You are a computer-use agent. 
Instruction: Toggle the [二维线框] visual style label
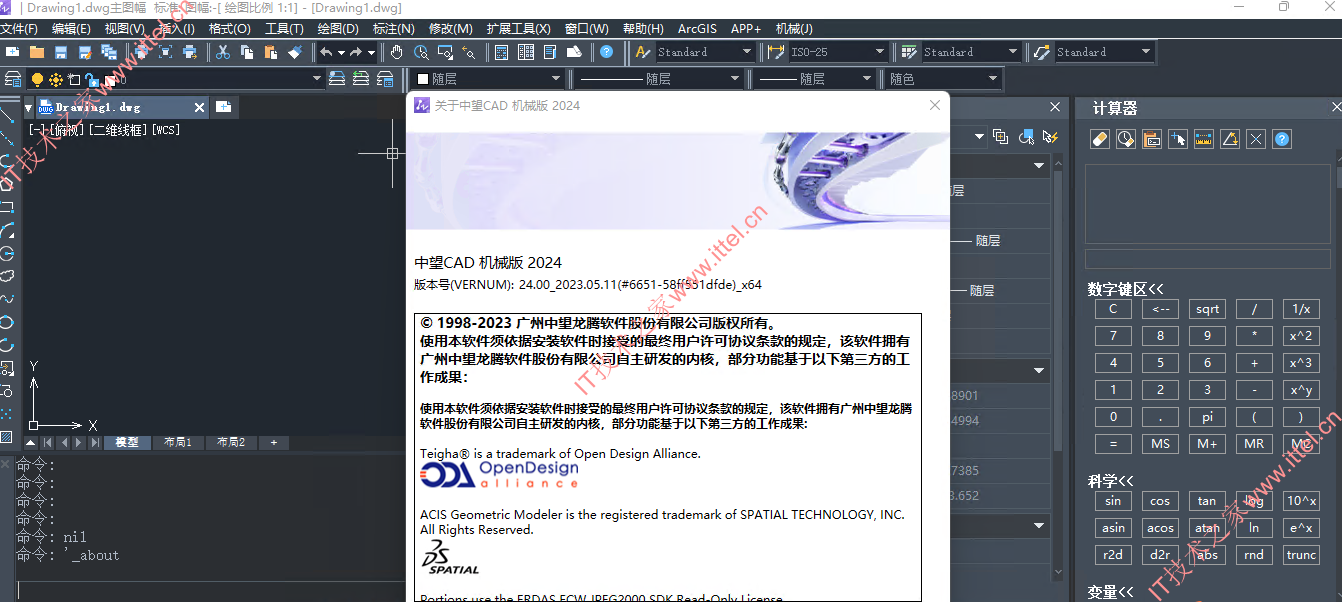pos(118,130)
